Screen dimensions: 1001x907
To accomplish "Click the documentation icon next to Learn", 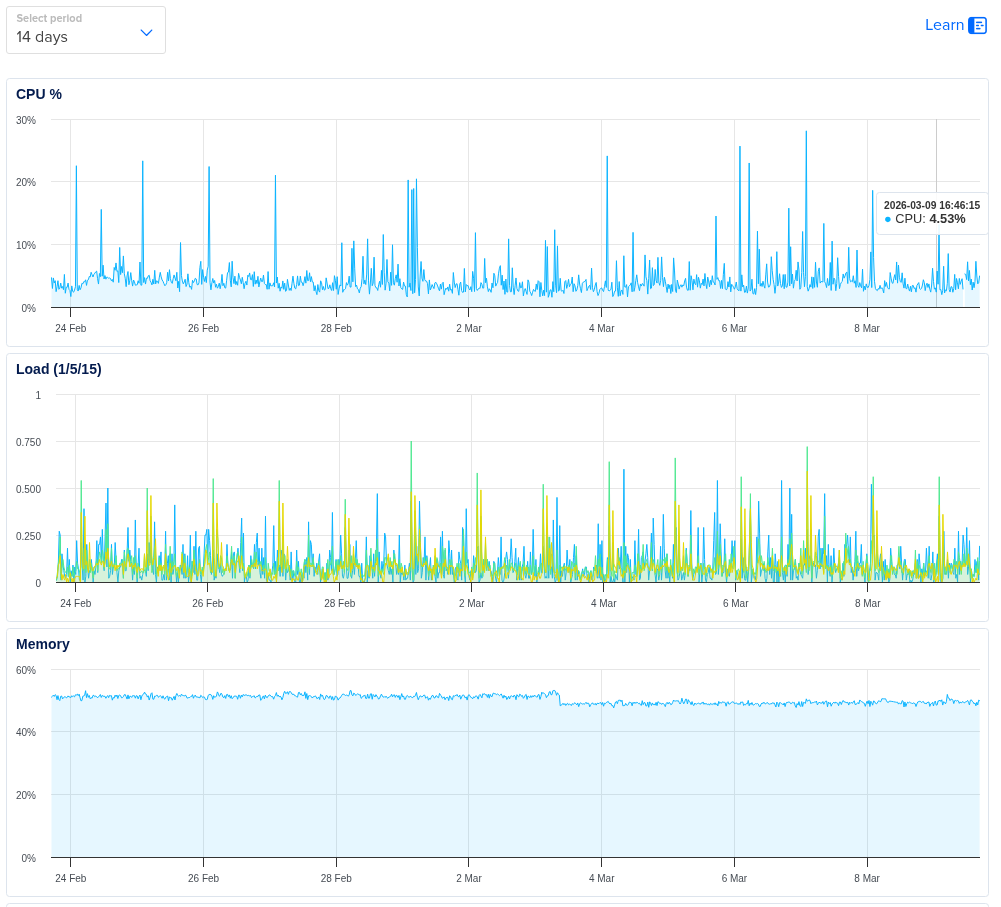I will point(977,26).
